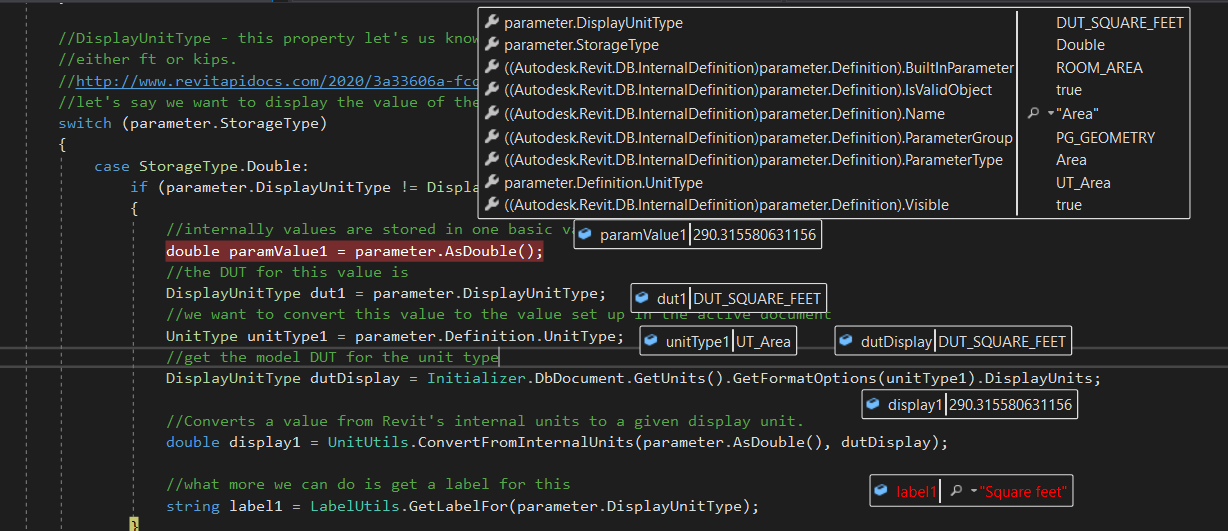
Task: Click the PG_GEOMETRY value
Action: (x=1105, y=137)
